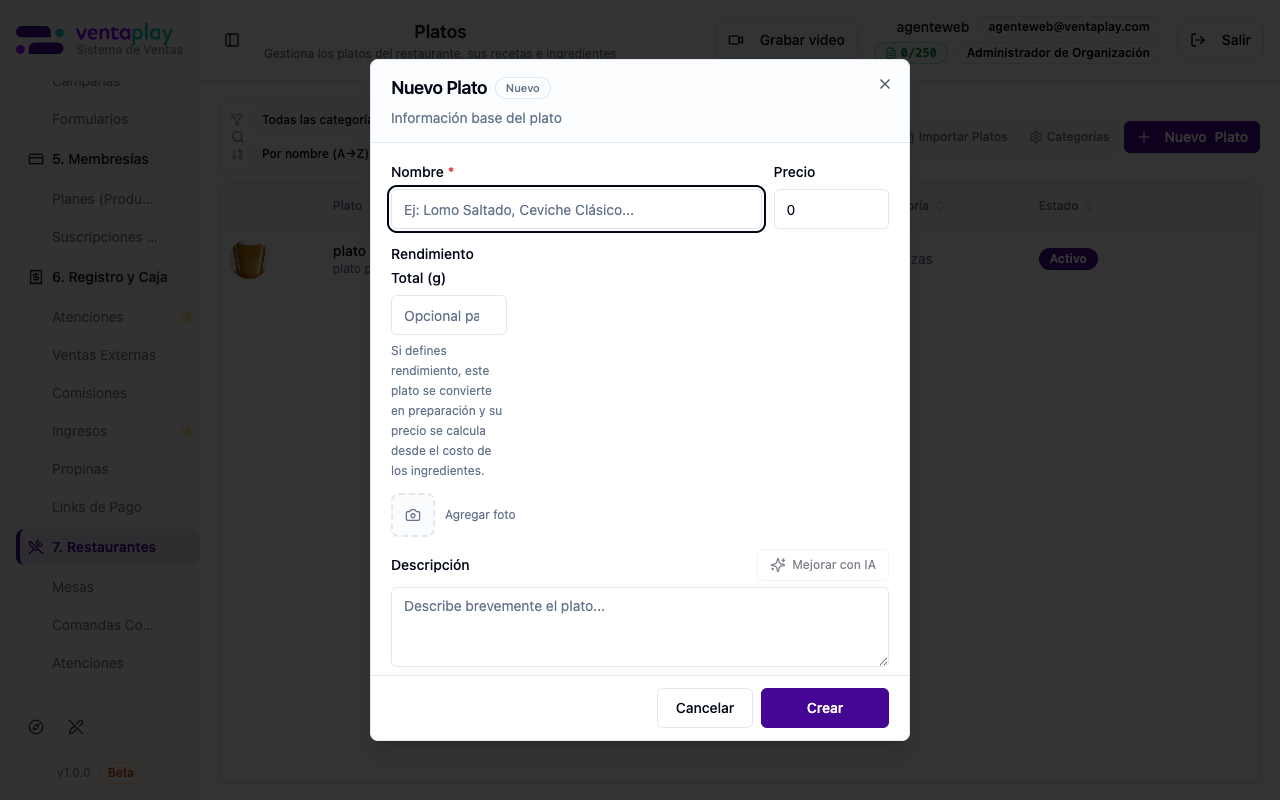Focus the Nombre text field
Viewport: 1280px width, 800px height.
click(577, 210)
